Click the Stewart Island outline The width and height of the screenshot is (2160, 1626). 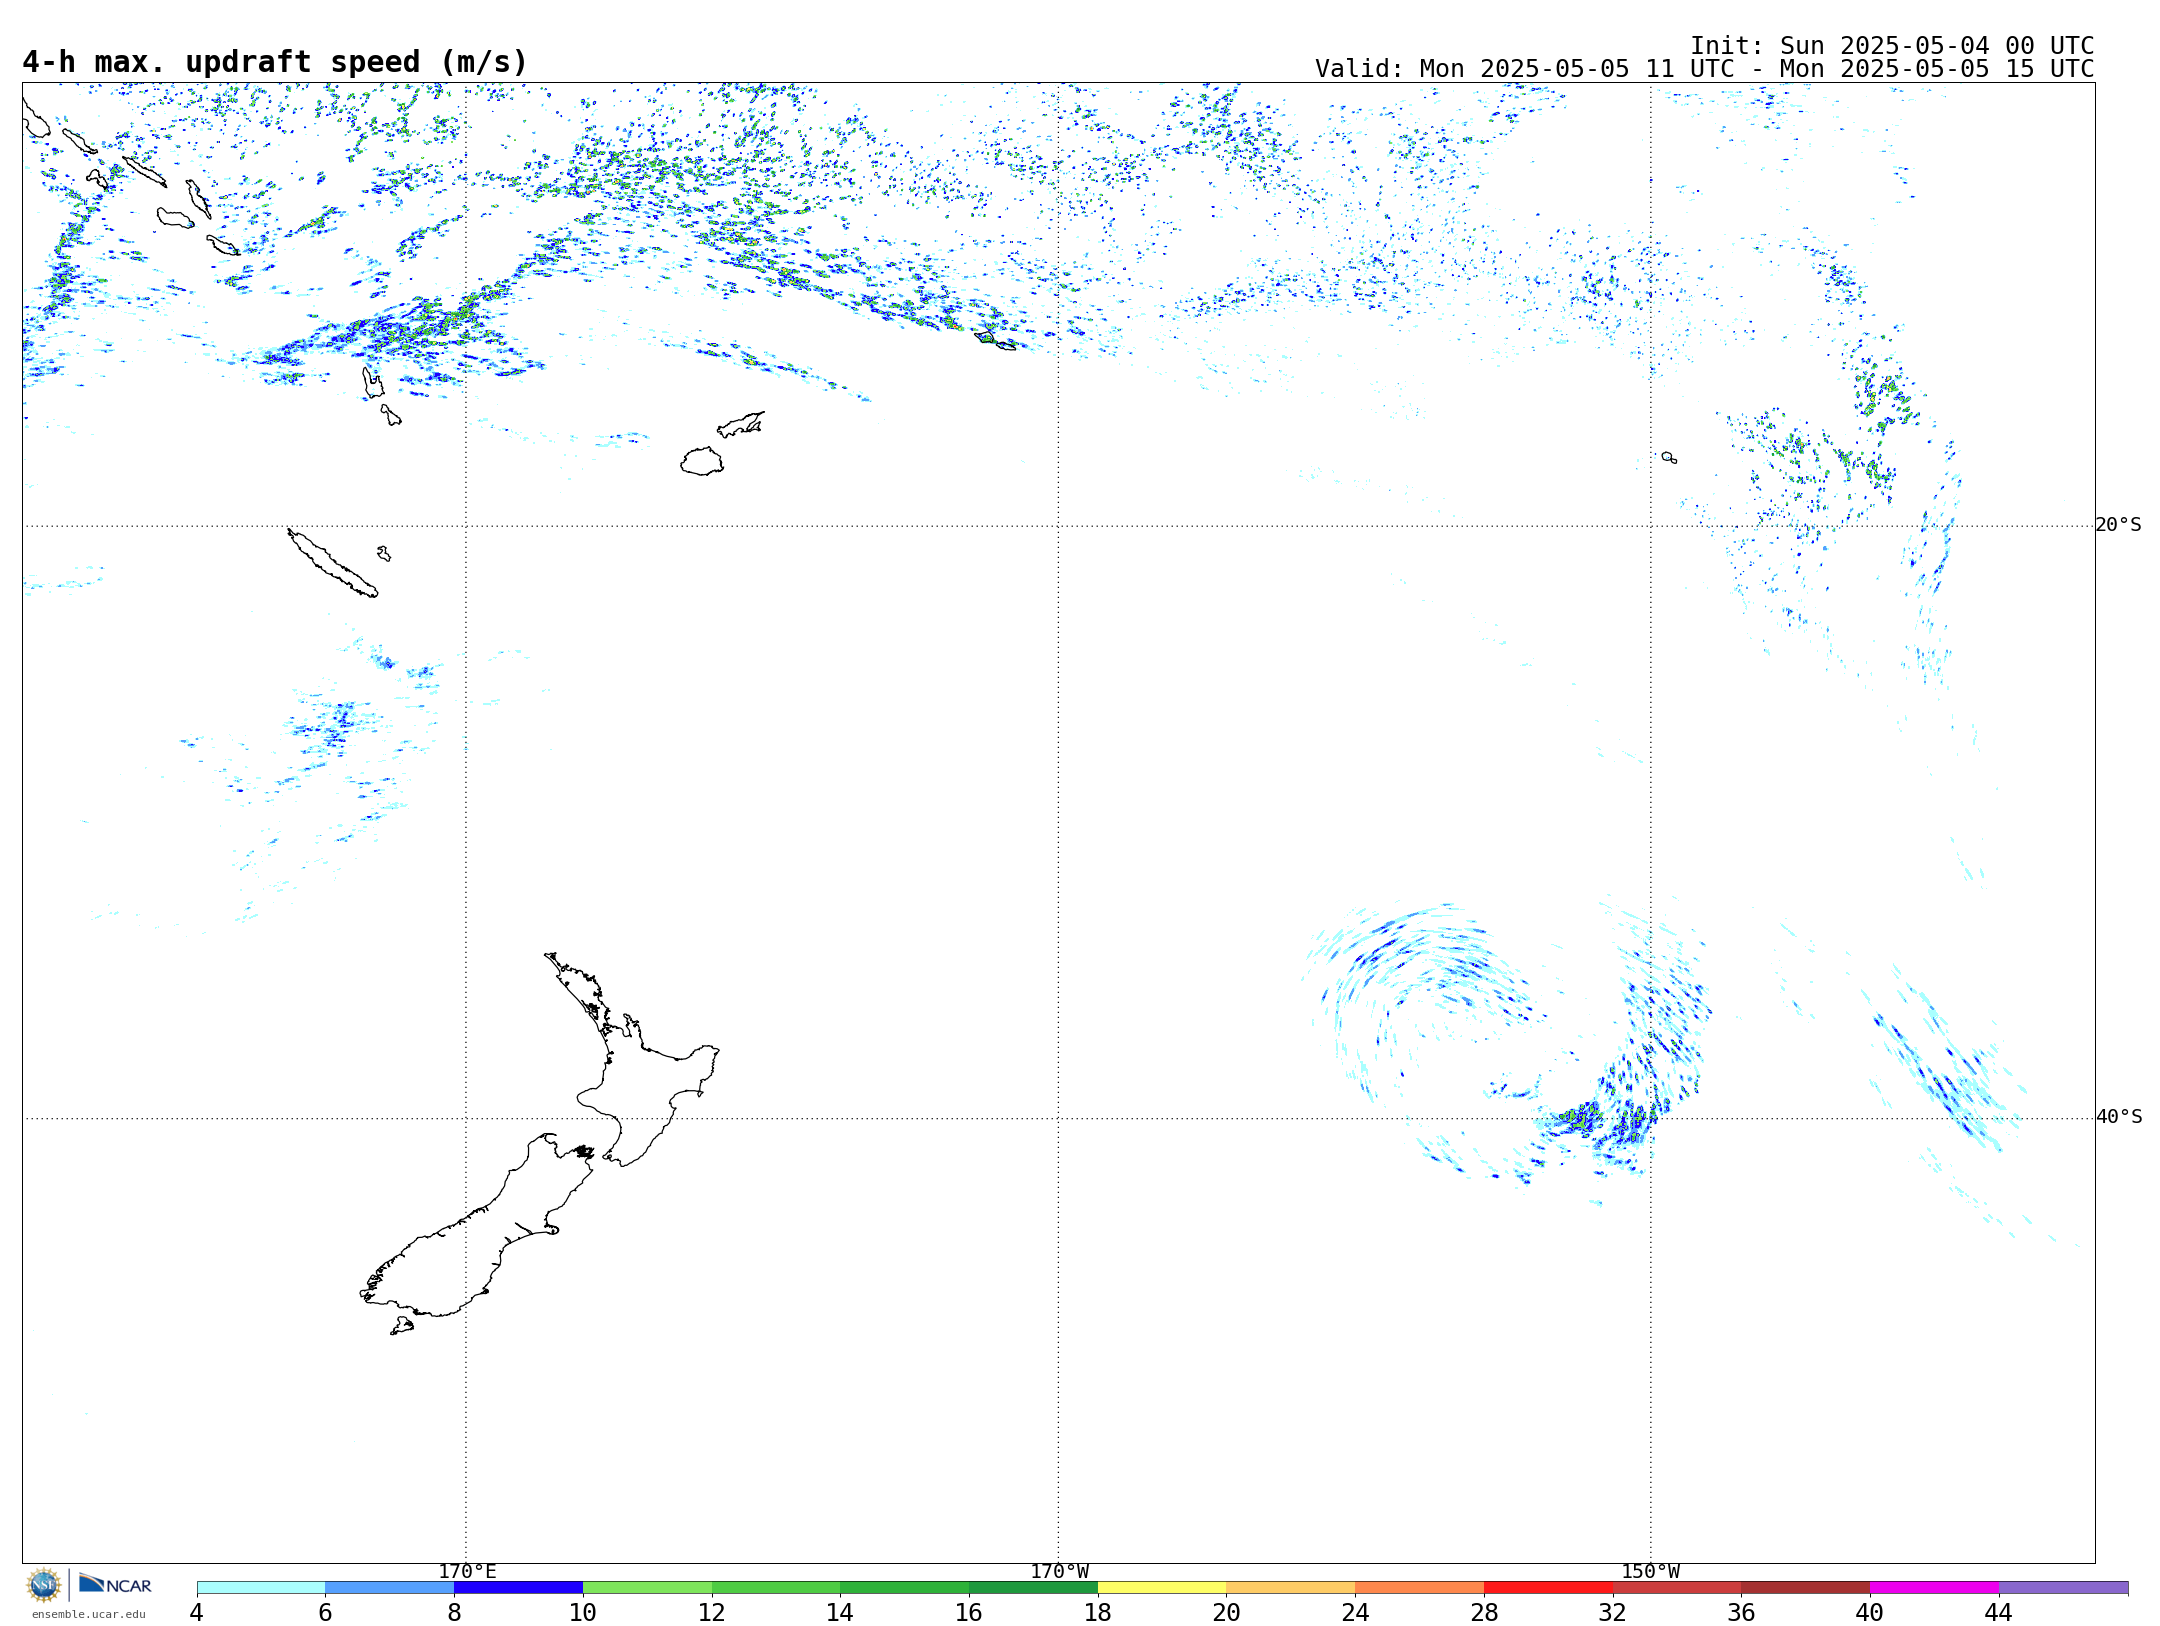pyautogui.click(x=402, y=1326)
